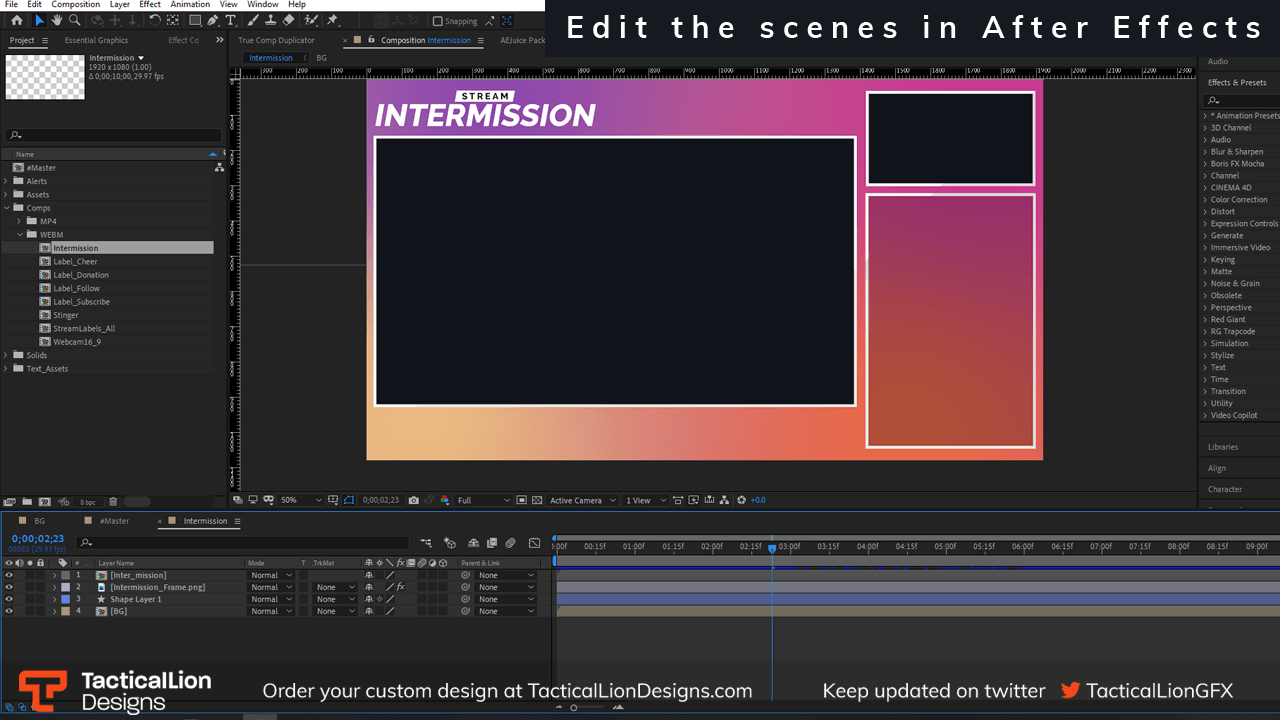The height and width of the screenshot is (720, 1280).
Task: Click the 8 bpc color depth button
Action: (x=88, y=501)
